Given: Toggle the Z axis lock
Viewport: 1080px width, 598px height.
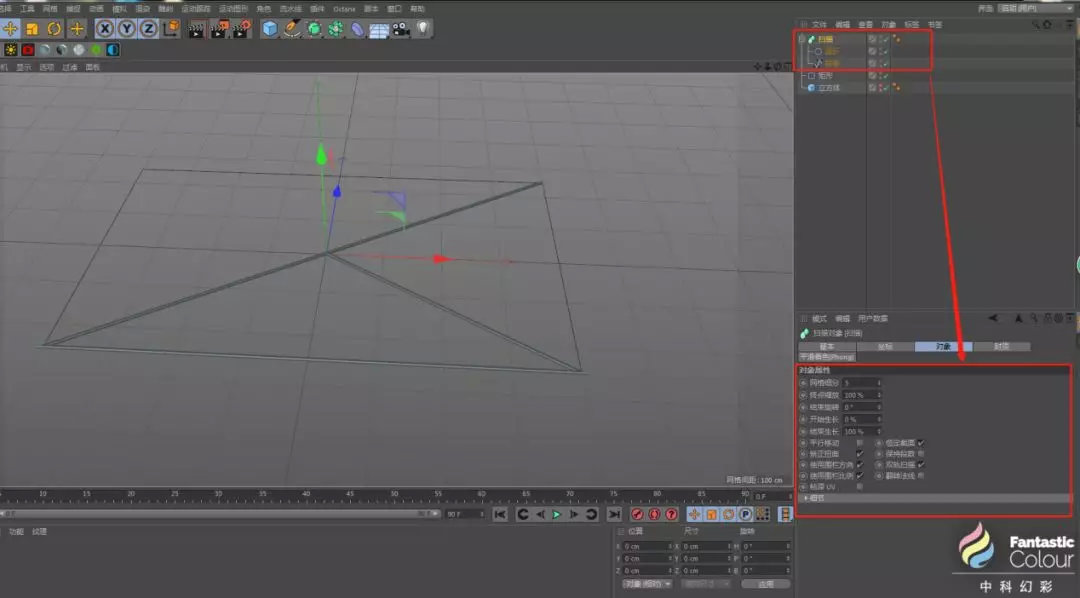Looking at the screenshot, I should click(148, 29).
